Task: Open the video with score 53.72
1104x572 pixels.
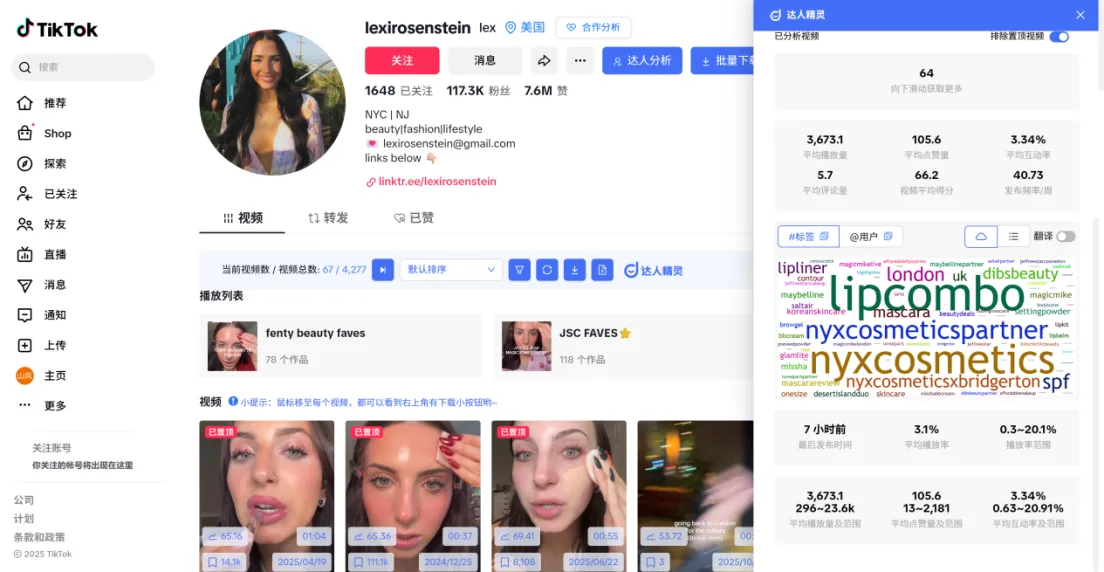Action: pyautogui.click(x=696, y=496)
